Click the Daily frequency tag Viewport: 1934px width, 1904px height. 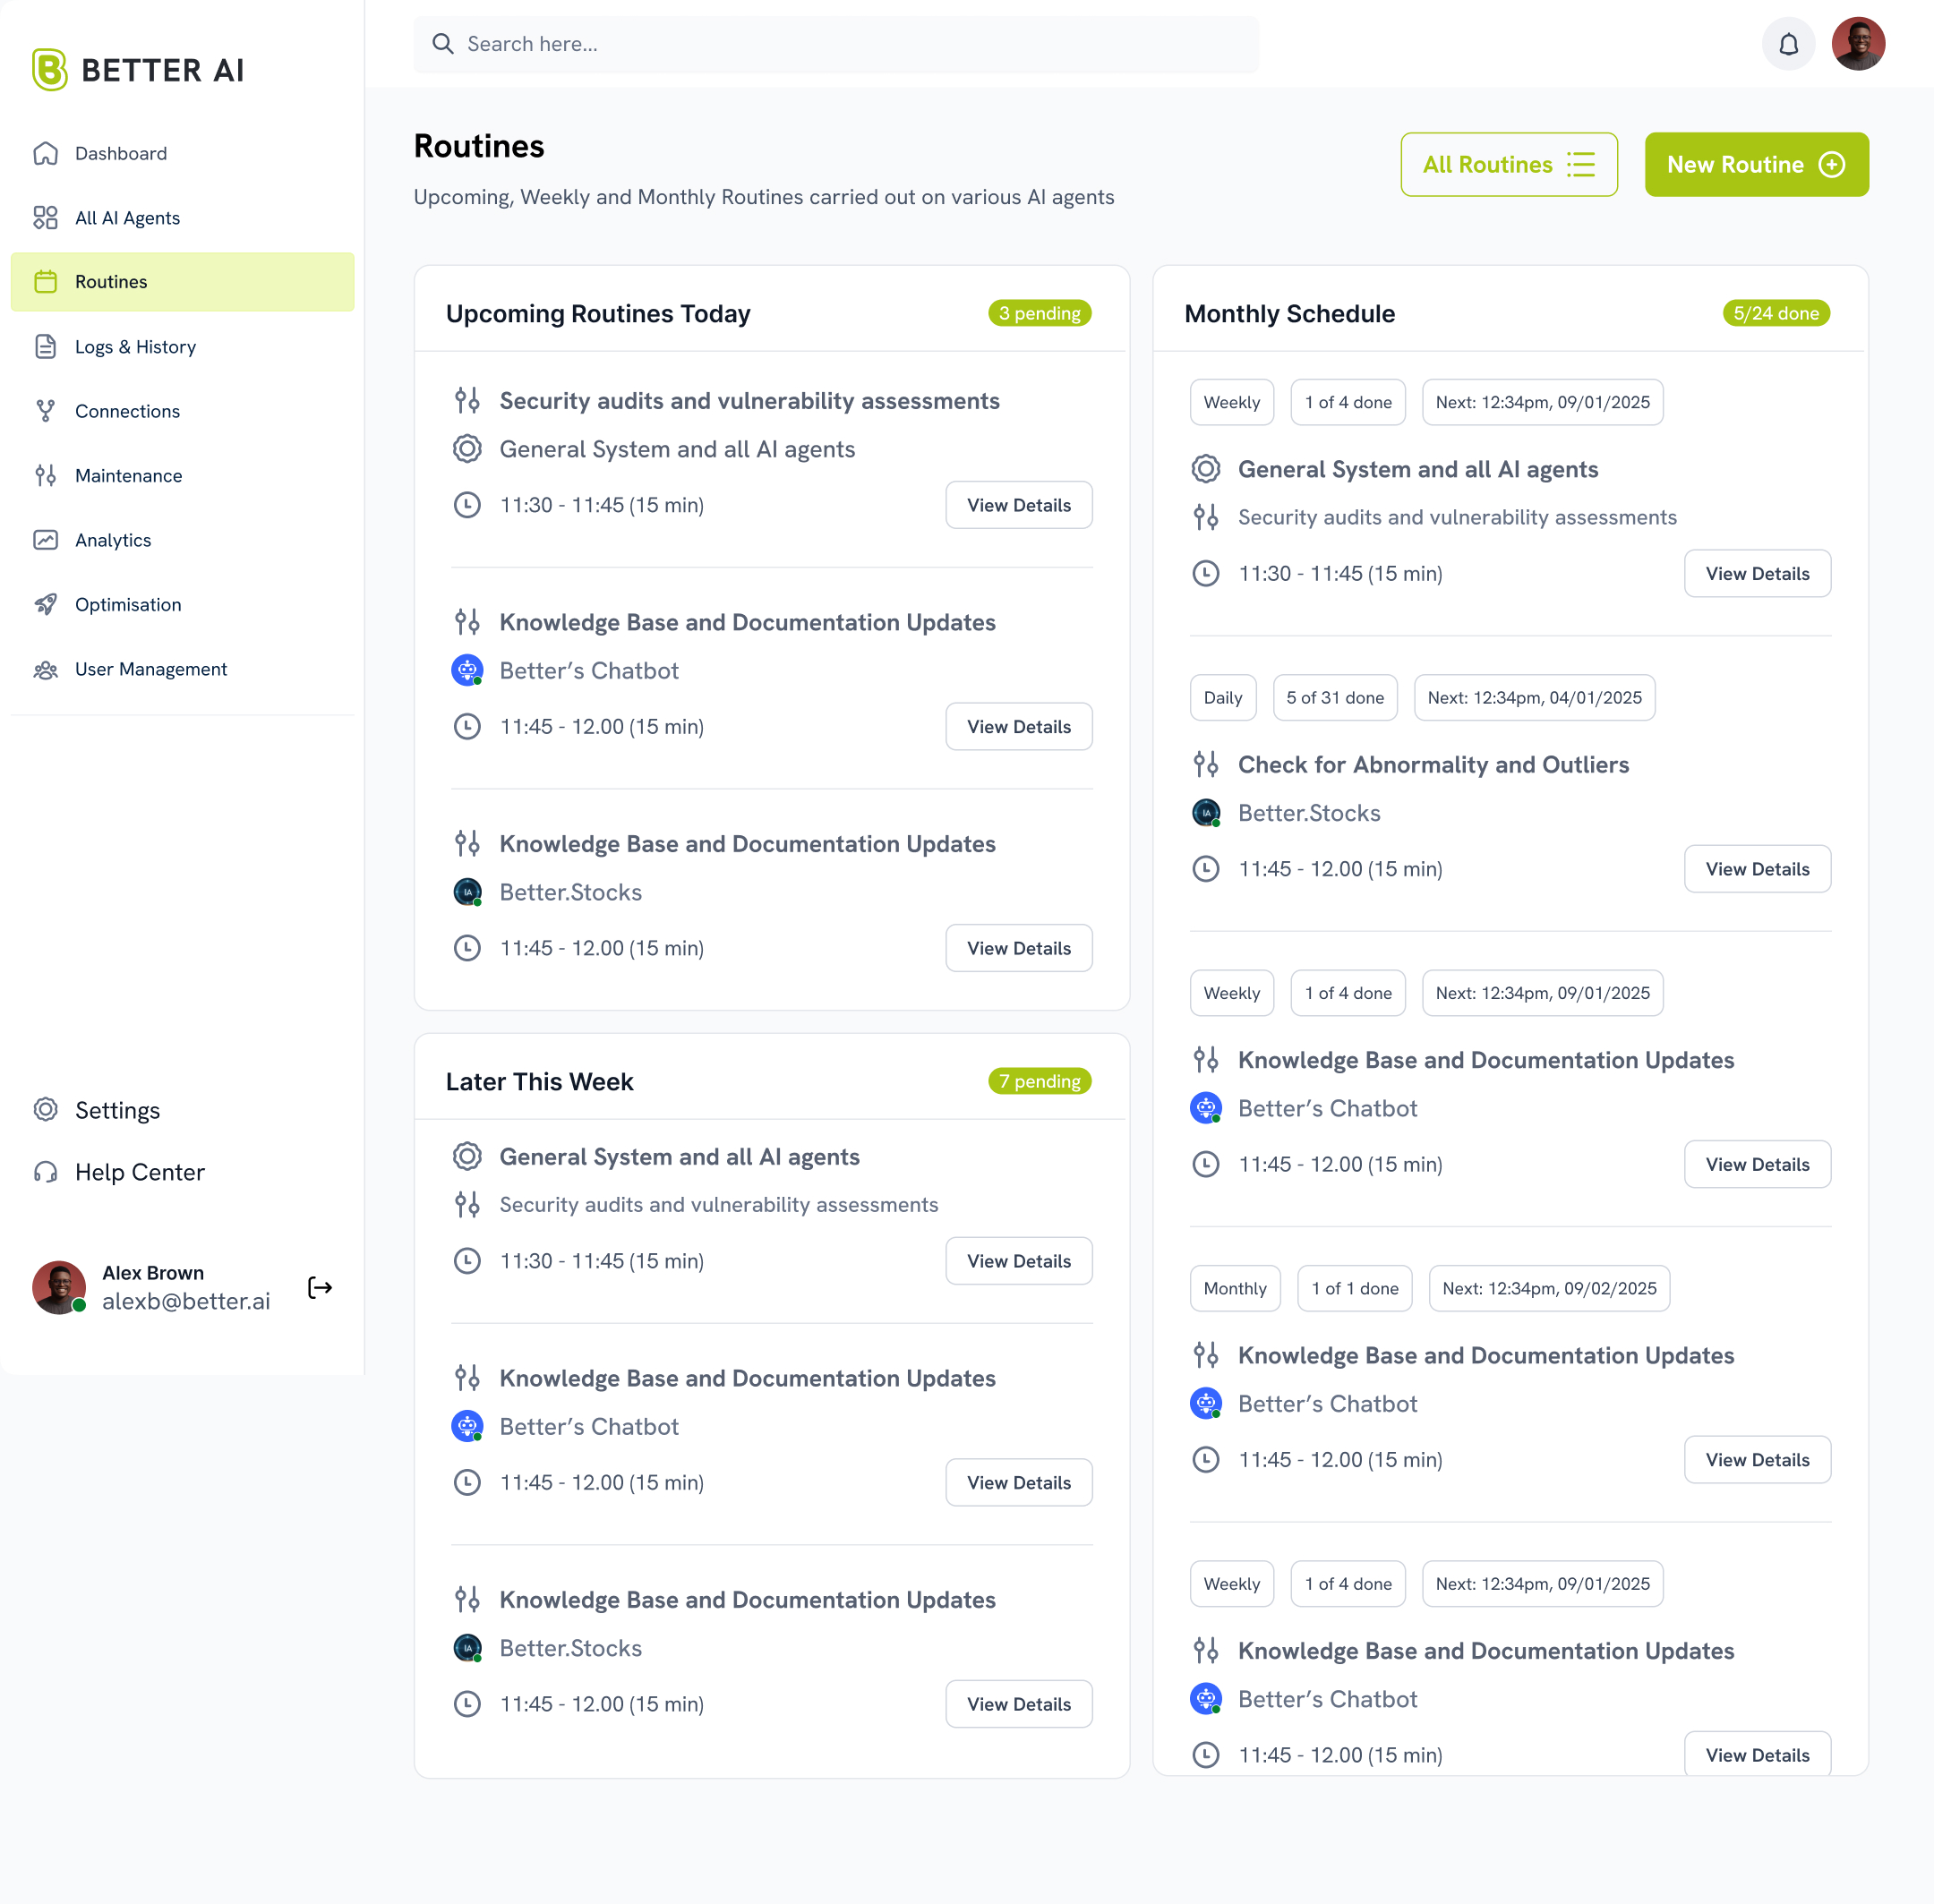pyautogui.click(x=1222, y=698)
